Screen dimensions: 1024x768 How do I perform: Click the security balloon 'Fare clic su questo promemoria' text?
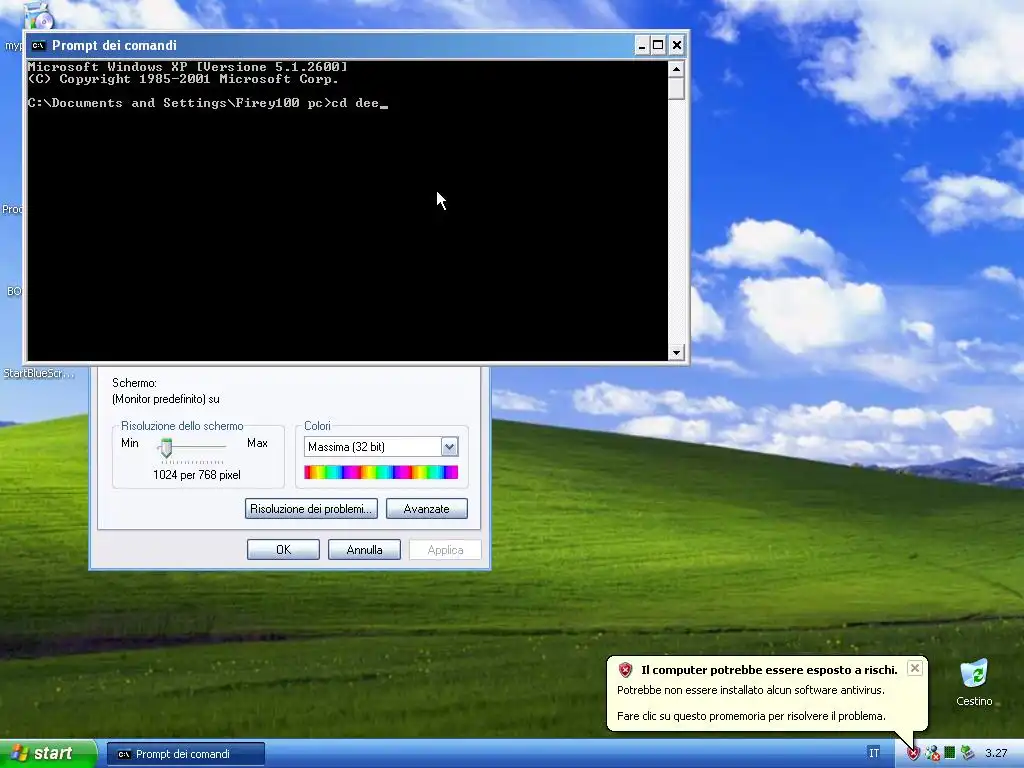pyautogui.click(x=751, y=716)
